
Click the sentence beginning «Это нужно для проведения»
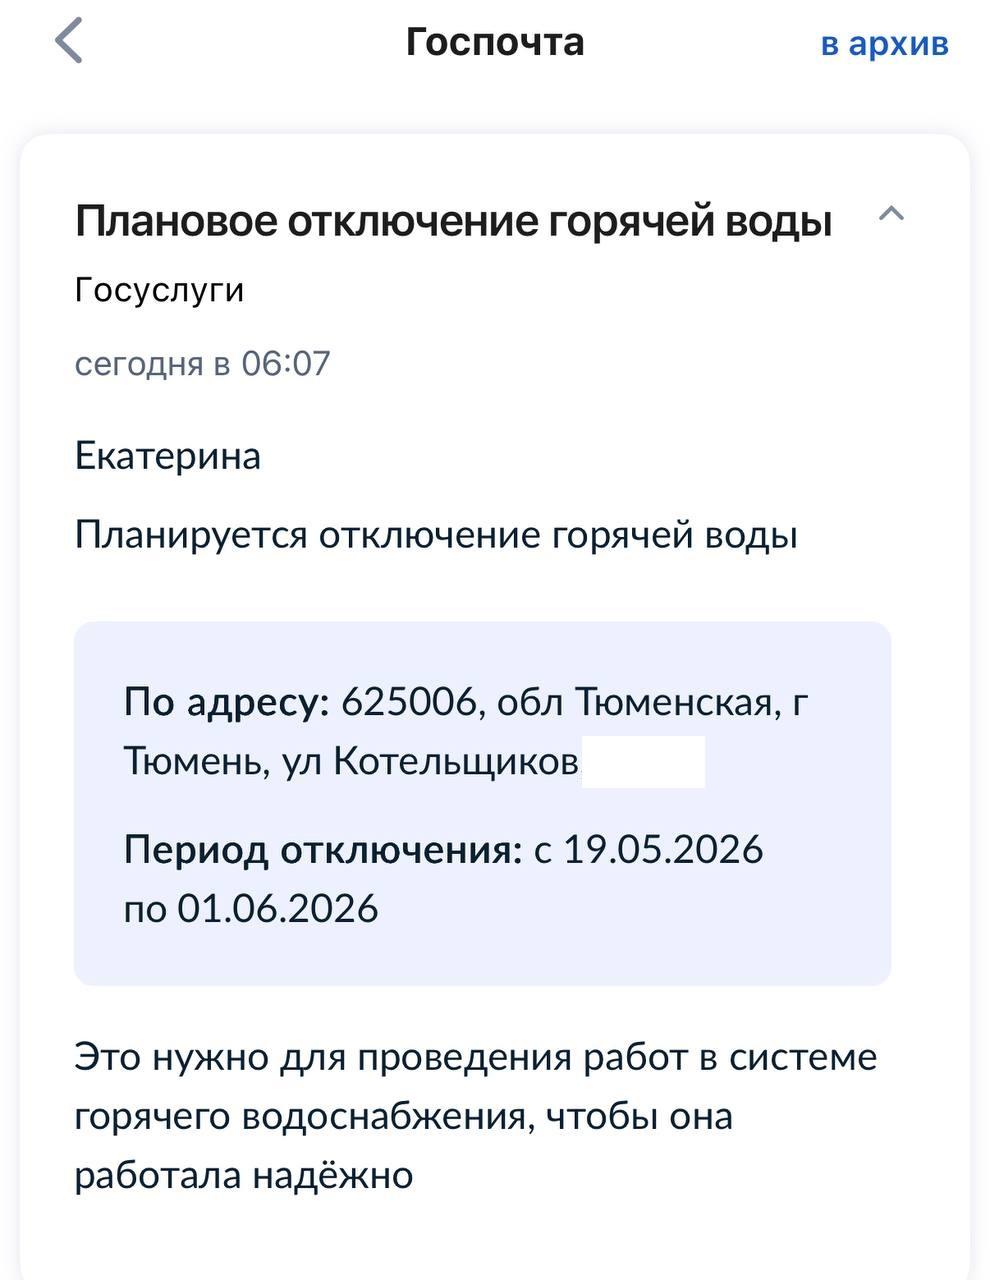[x=475, y=1057]
